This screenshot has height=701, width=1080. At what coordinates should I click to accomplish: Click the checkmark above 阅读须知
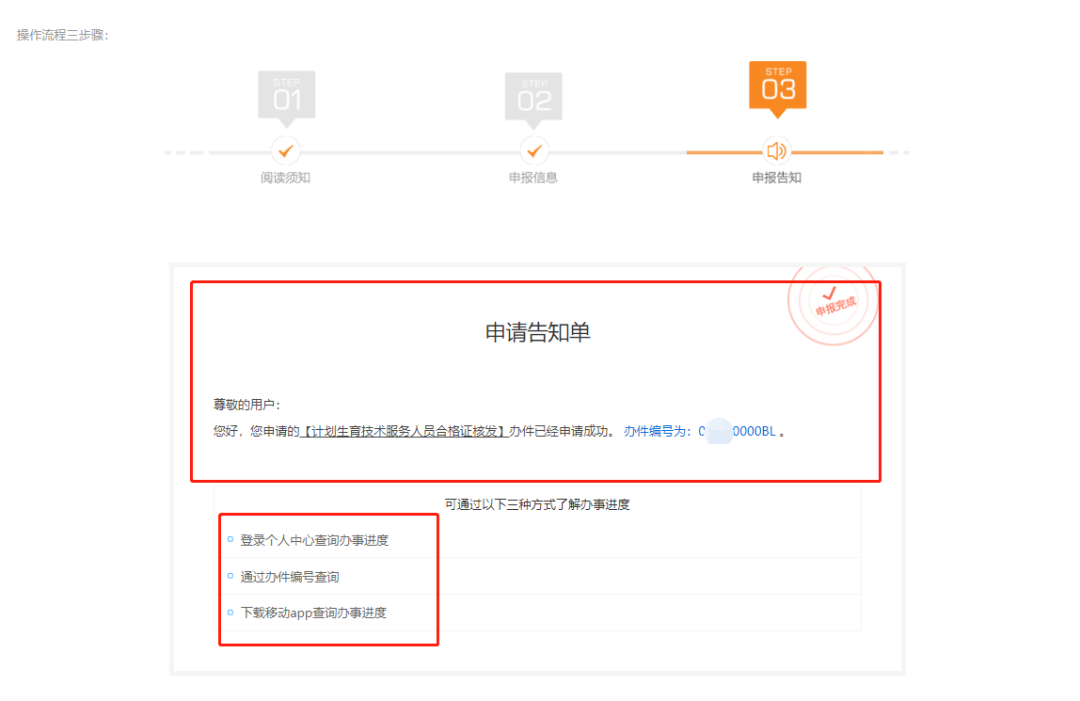pos(287,152)
